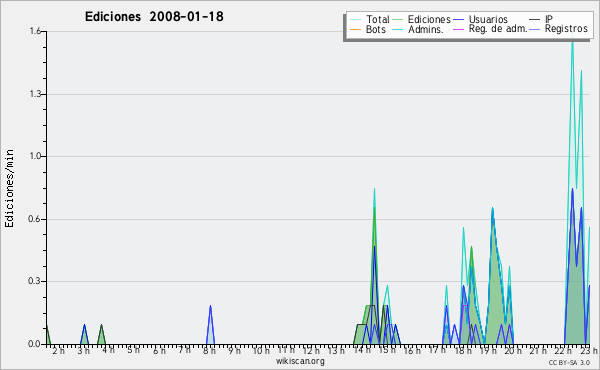The width and height of the screenshot is (600, 370).
Task: Click the '7 h' x-axis label
Action: coord(184,350)
